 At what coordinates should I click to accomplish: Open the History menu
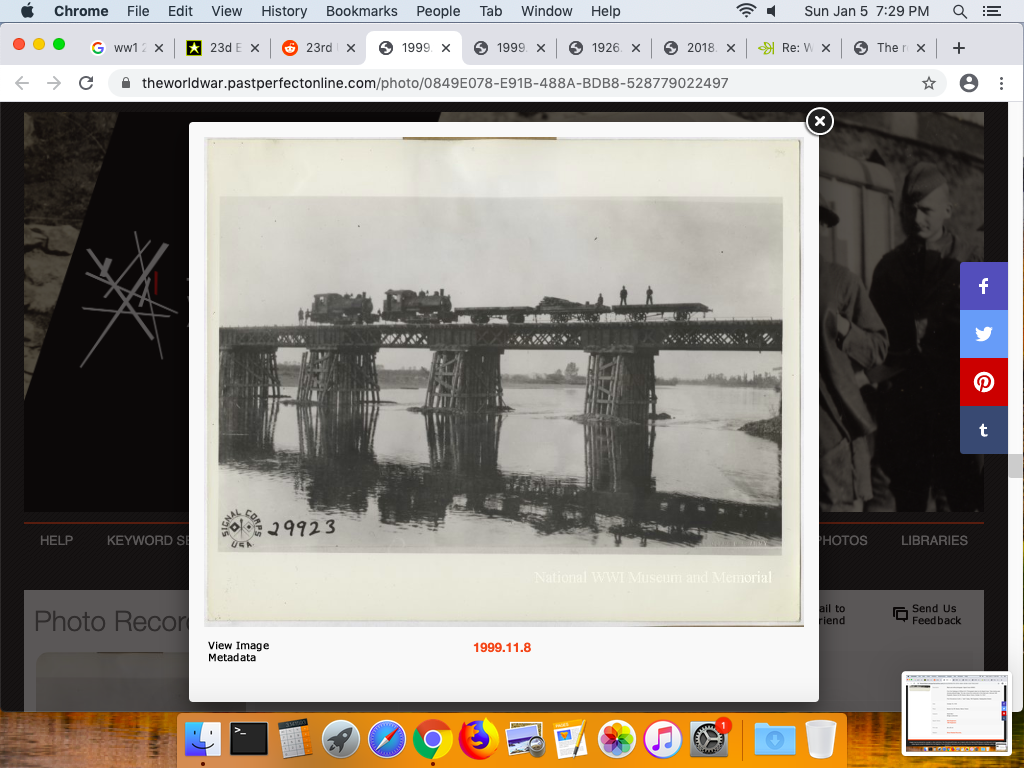pos(284,11)
